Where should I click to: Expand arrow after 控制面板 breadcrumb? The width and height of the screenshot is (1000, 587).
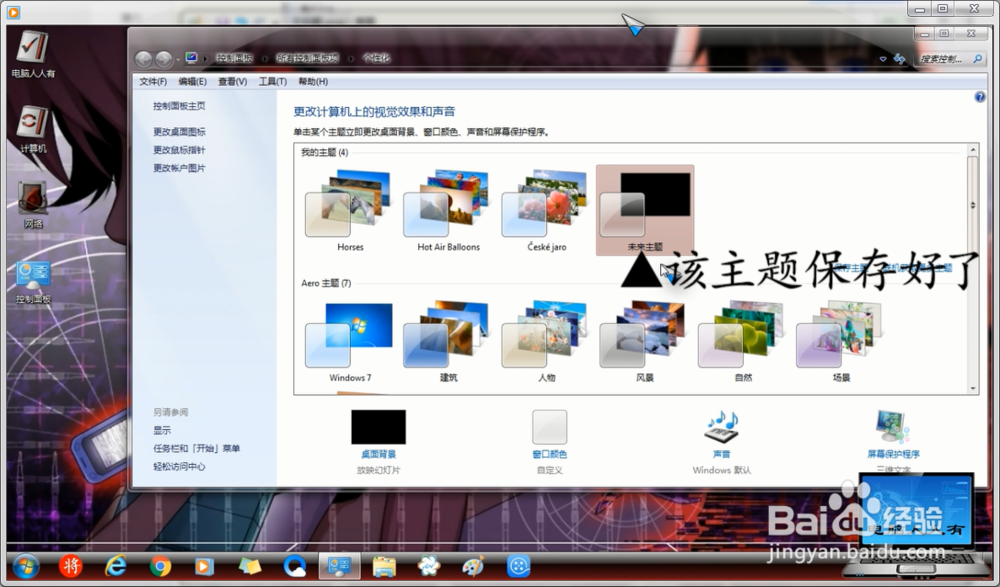pyautogui.click(x=265, y=59)
